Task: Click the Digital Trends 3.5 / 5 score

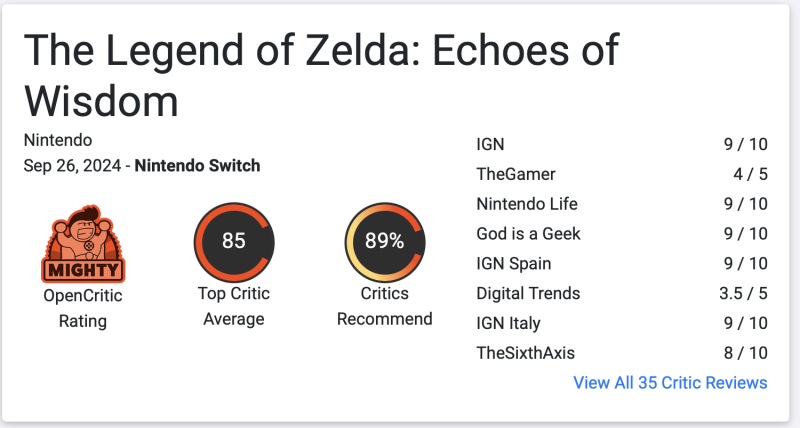Action: click(741, 294)
